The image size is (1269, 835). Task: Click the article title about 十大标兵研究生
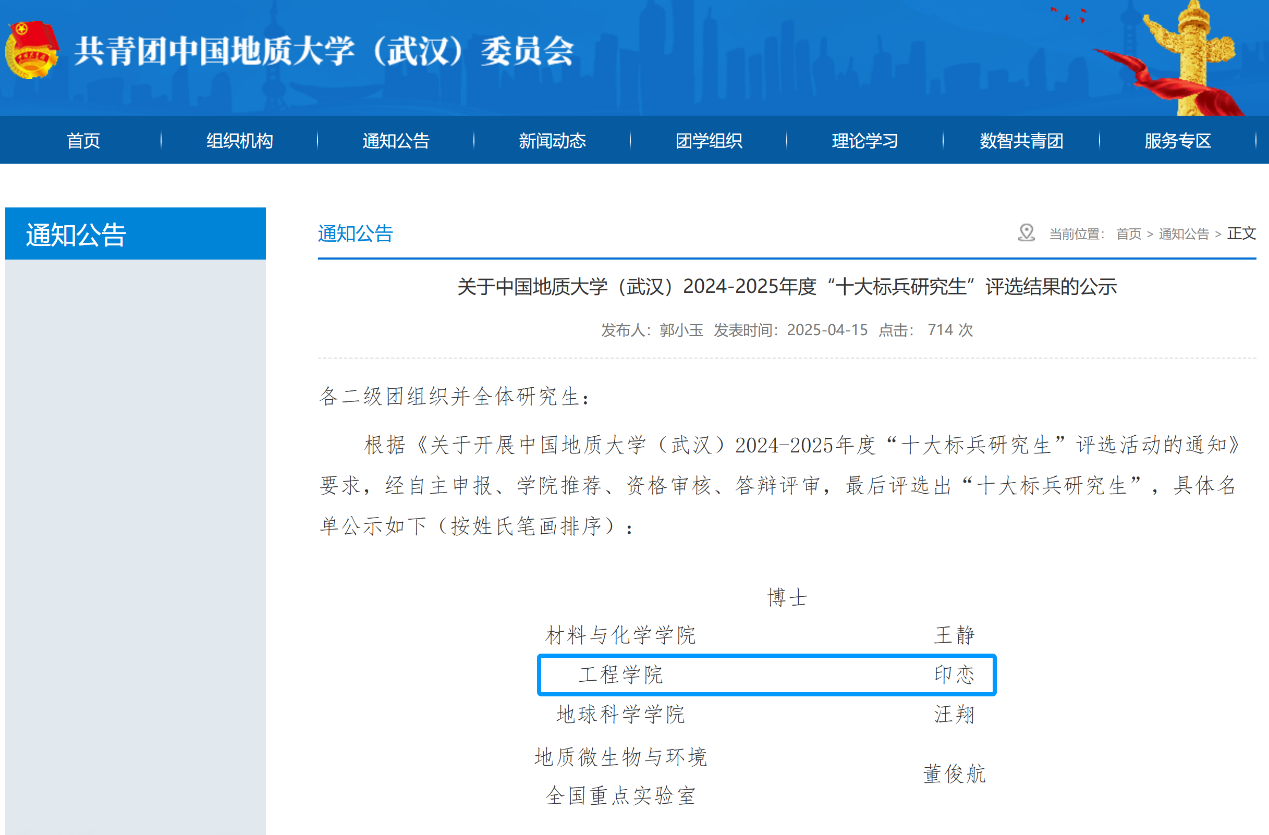pyautogui.click(x=786, y=288)
